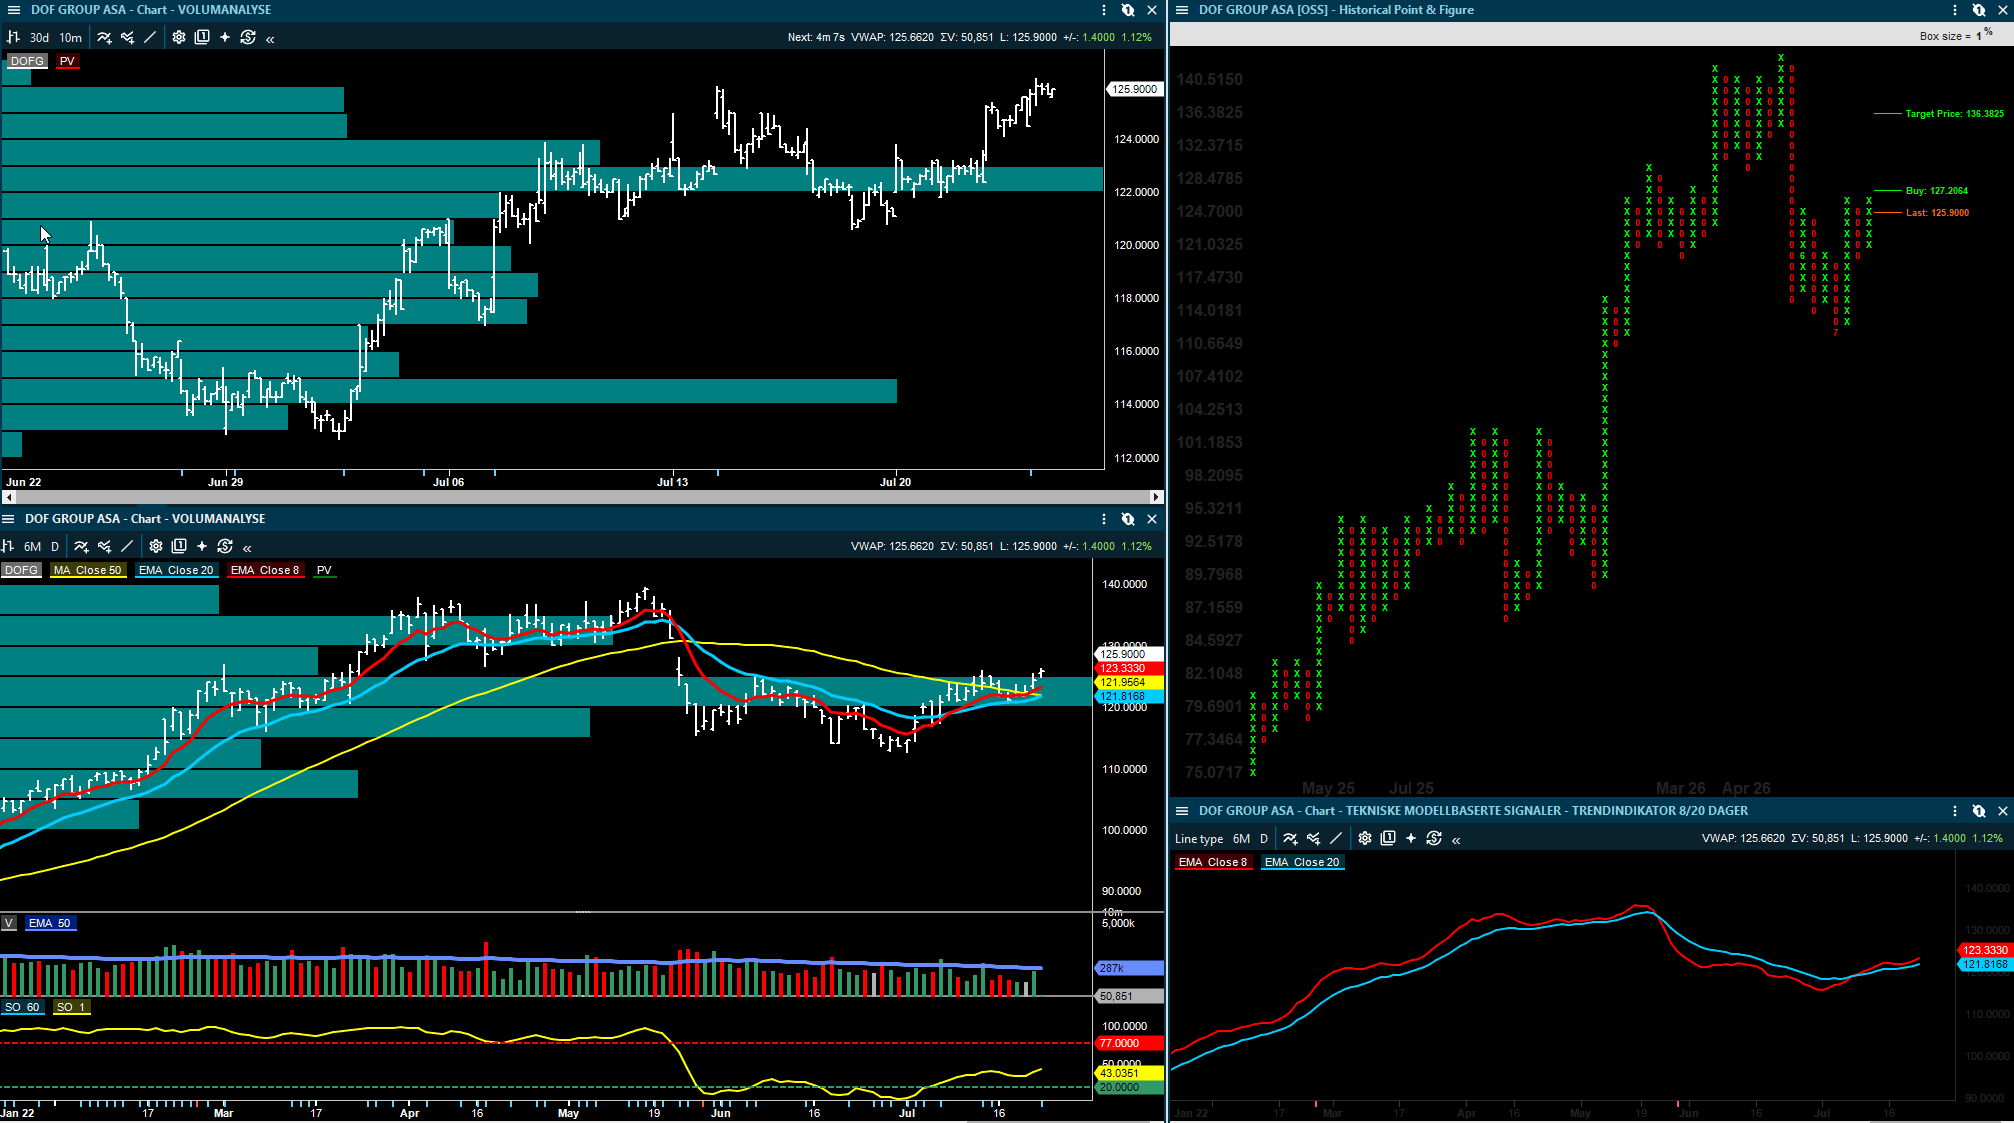The image size is (2014, 1123).
Task: Collapse toolbar of 6M VOLUMANALYSE chart
Action: [247, 547]
